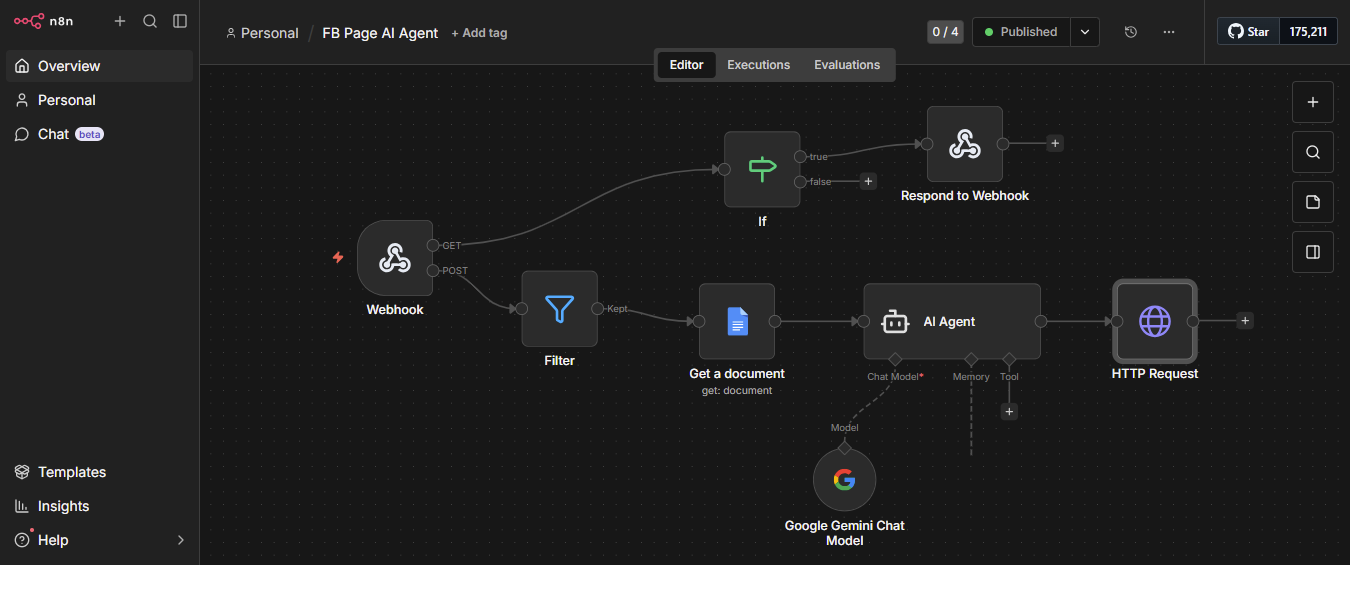Click the FB Page AI Agent workflow name
Viewport: 1350px width, 598px height.
pyautogui.click(x=380, y=33)
